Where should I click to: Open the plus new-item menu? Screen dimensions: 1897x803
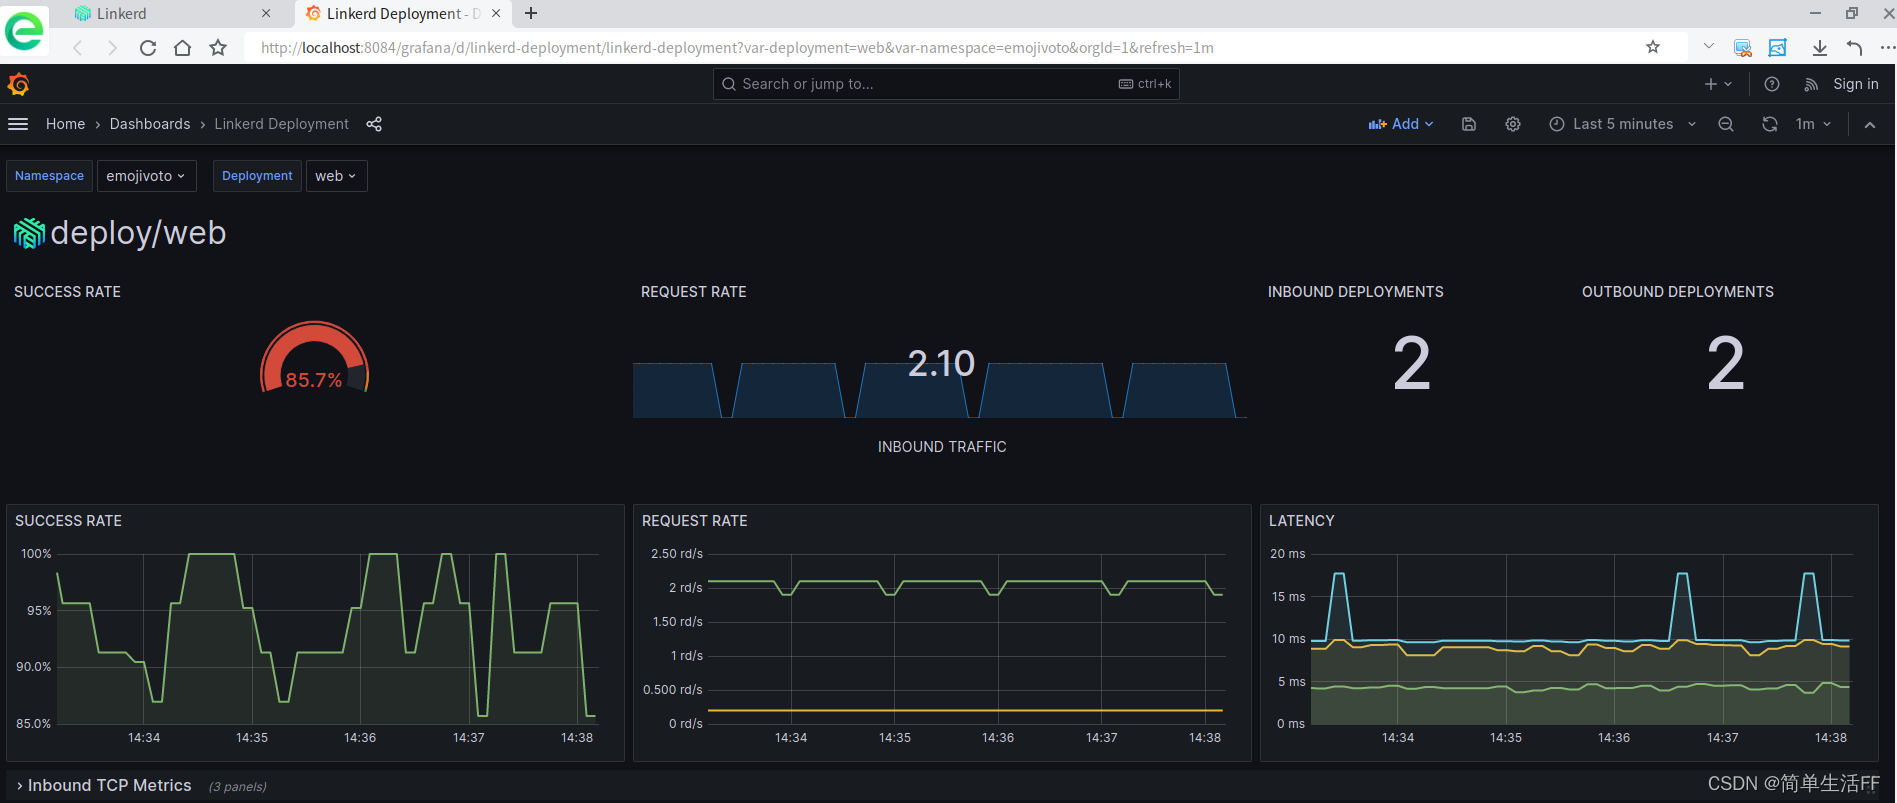tap(1718, 84)
